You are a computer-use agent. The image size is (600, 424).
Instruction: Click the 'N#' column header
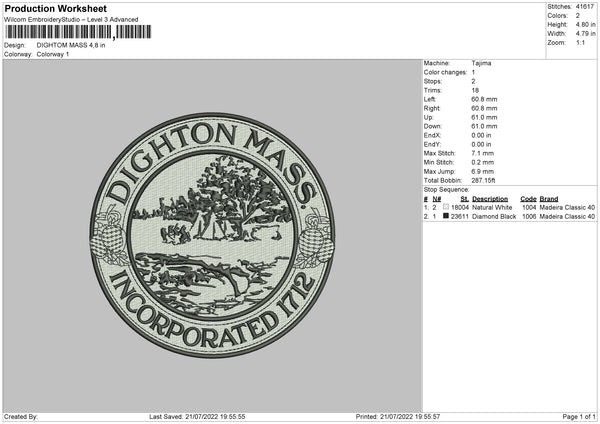[x=437, y=199]
